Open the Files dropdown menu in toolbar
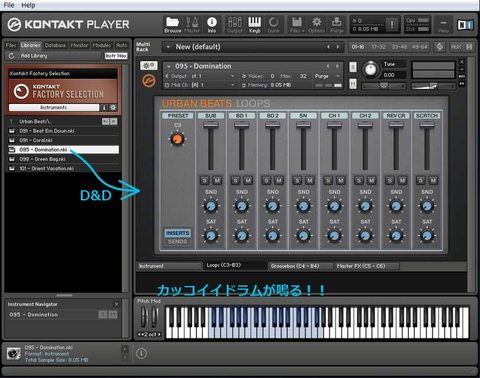Viewport: 480px width, 378px height. tap(297, 25)
